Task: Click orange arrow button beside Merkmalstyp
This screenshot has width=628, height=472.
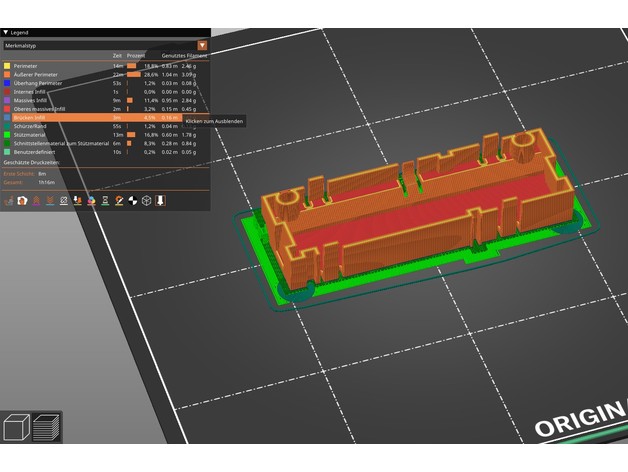Action: point(203,45)
